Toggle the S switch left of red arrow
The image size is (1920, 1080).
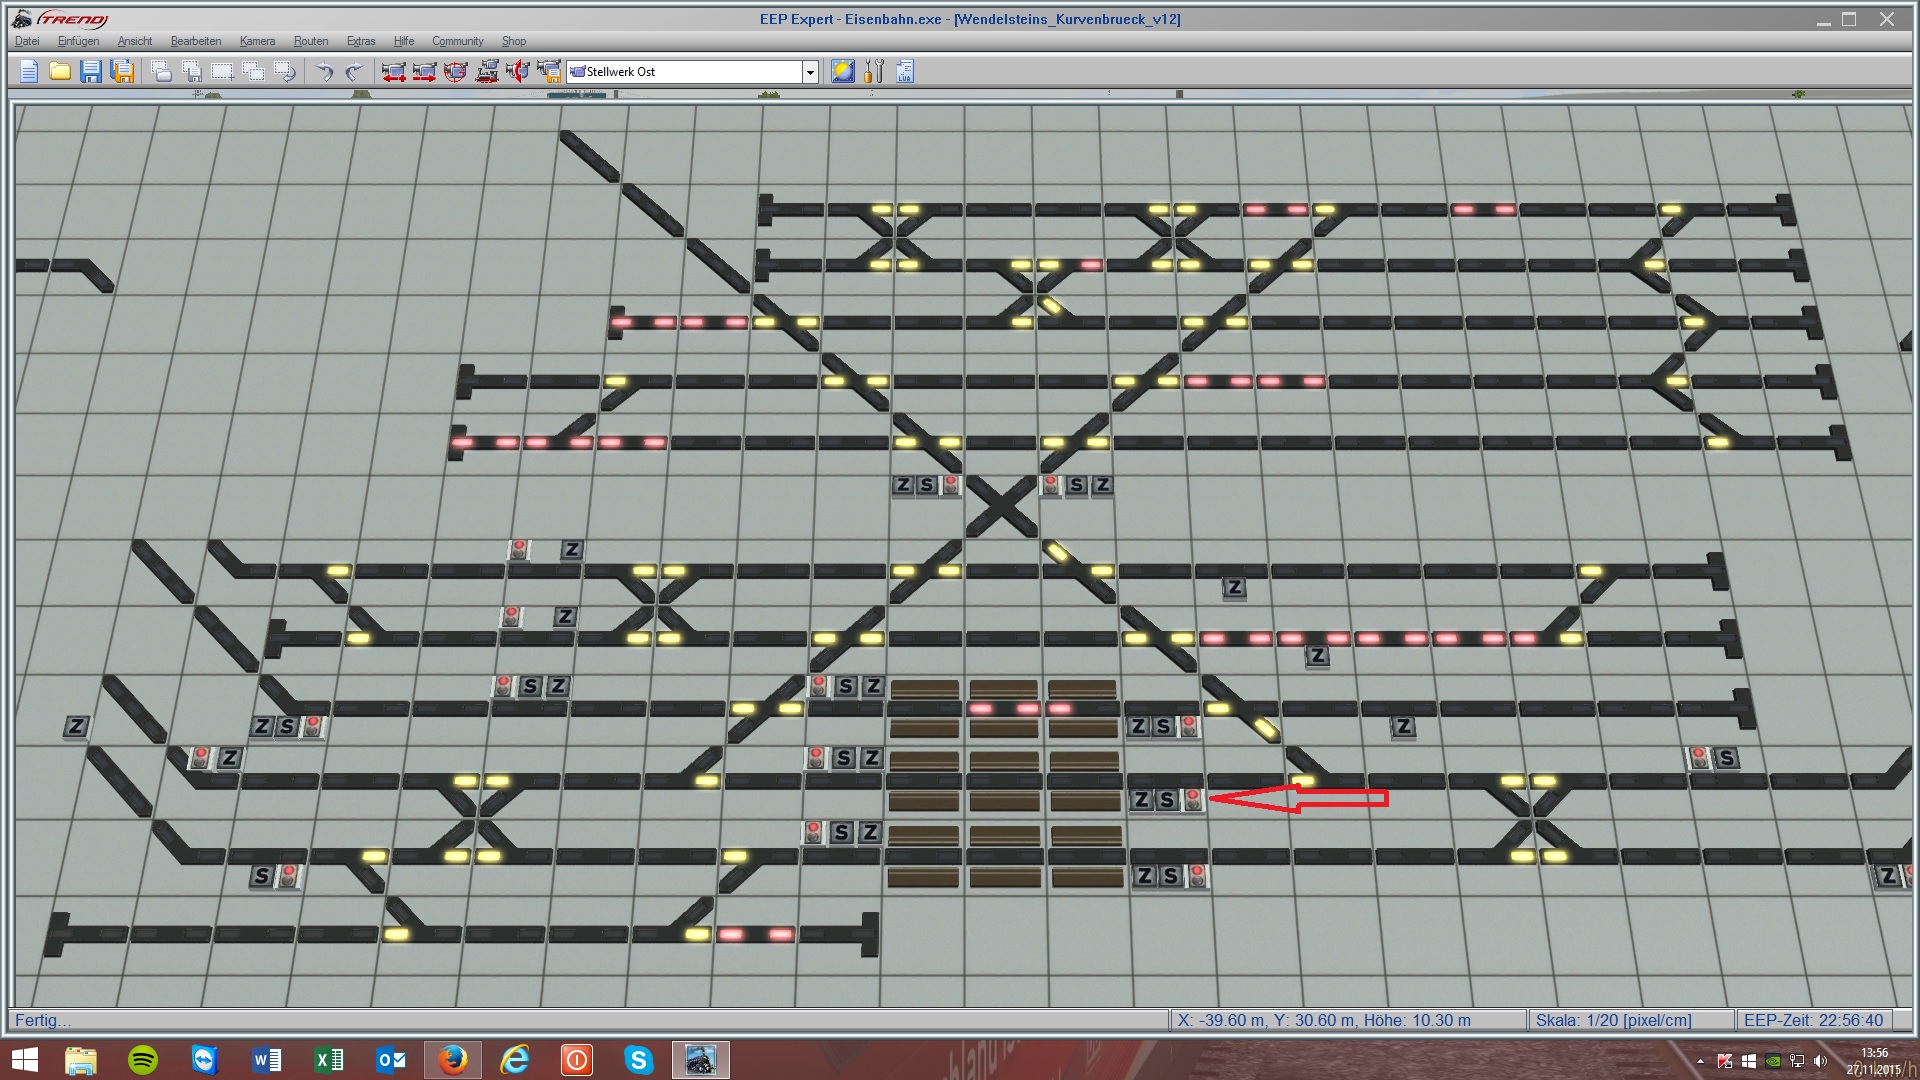click(x=1166, y=800)
